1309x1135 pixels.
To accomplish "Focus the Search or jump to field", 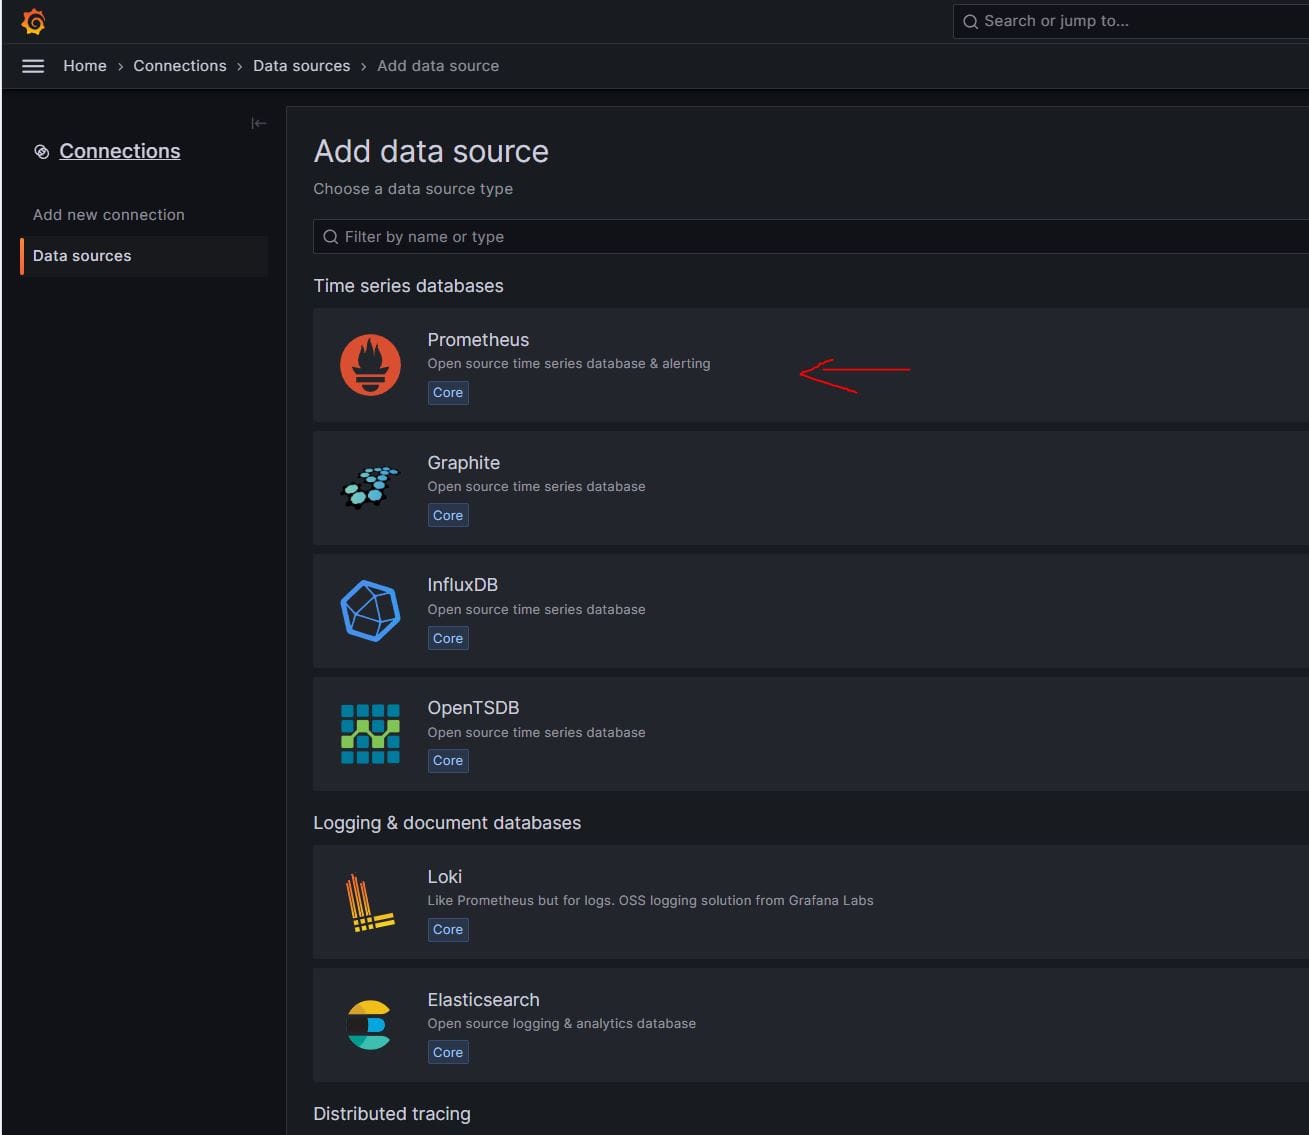I will coord(1131,21).
